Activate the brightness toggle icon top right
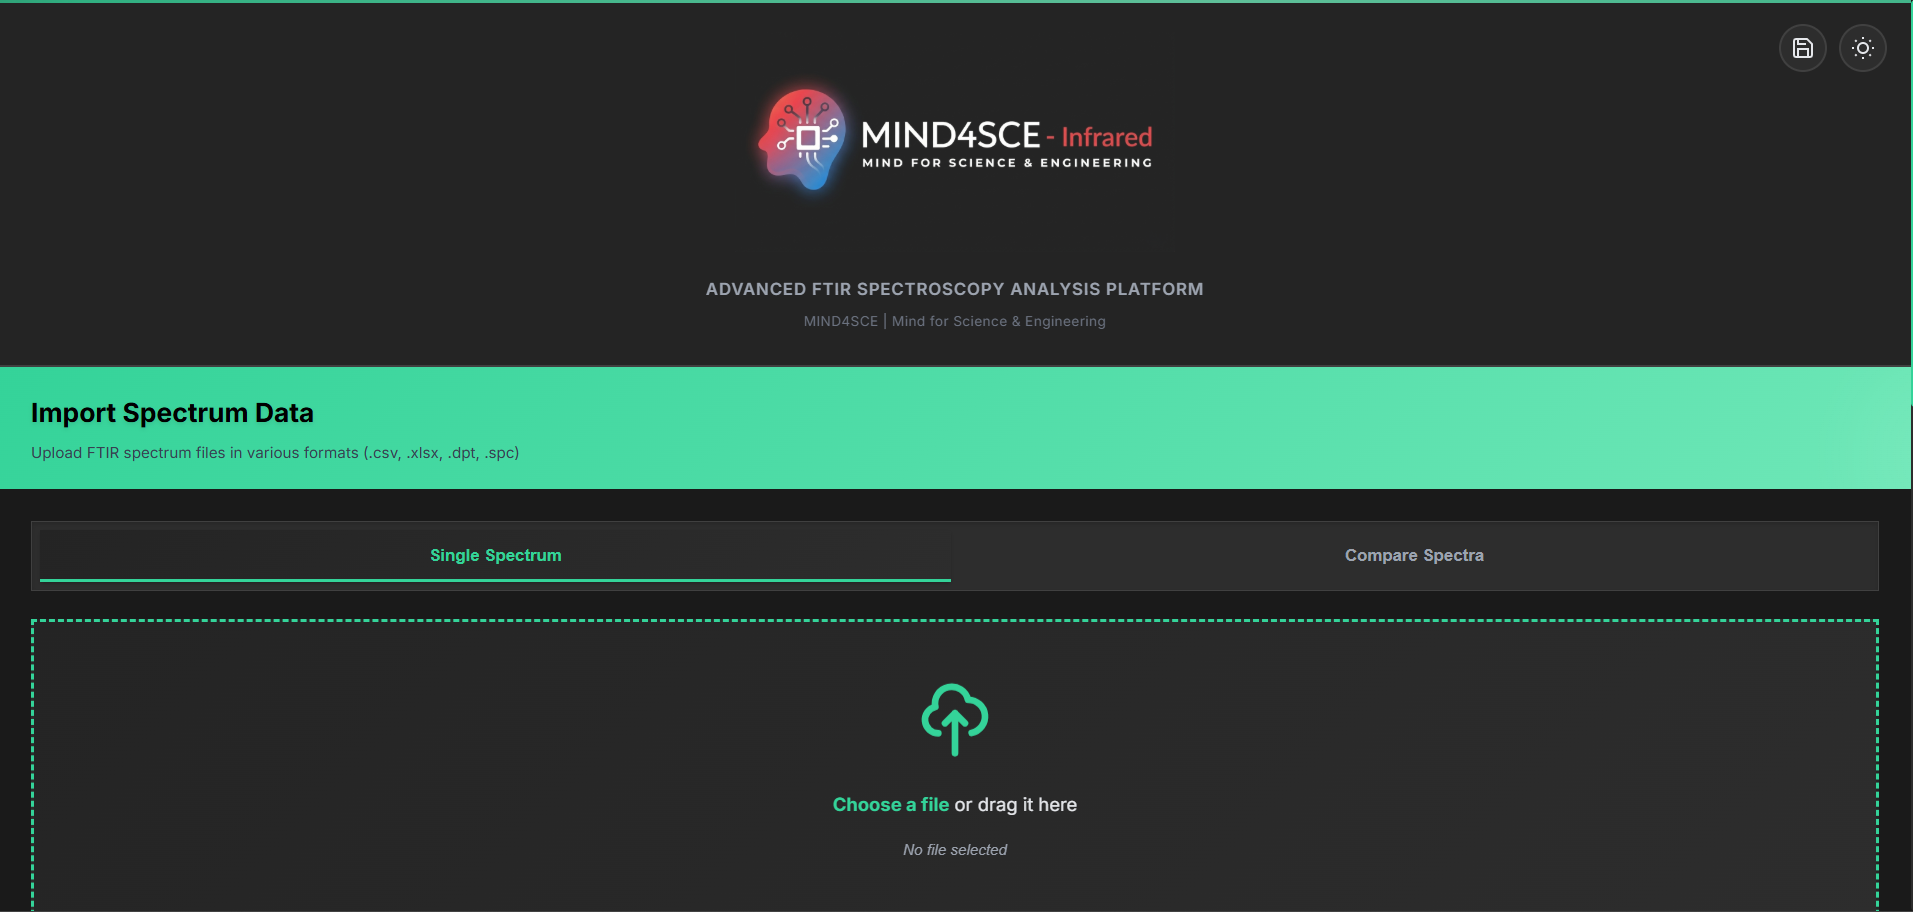1913x912 pixels. coord(1862,47)
